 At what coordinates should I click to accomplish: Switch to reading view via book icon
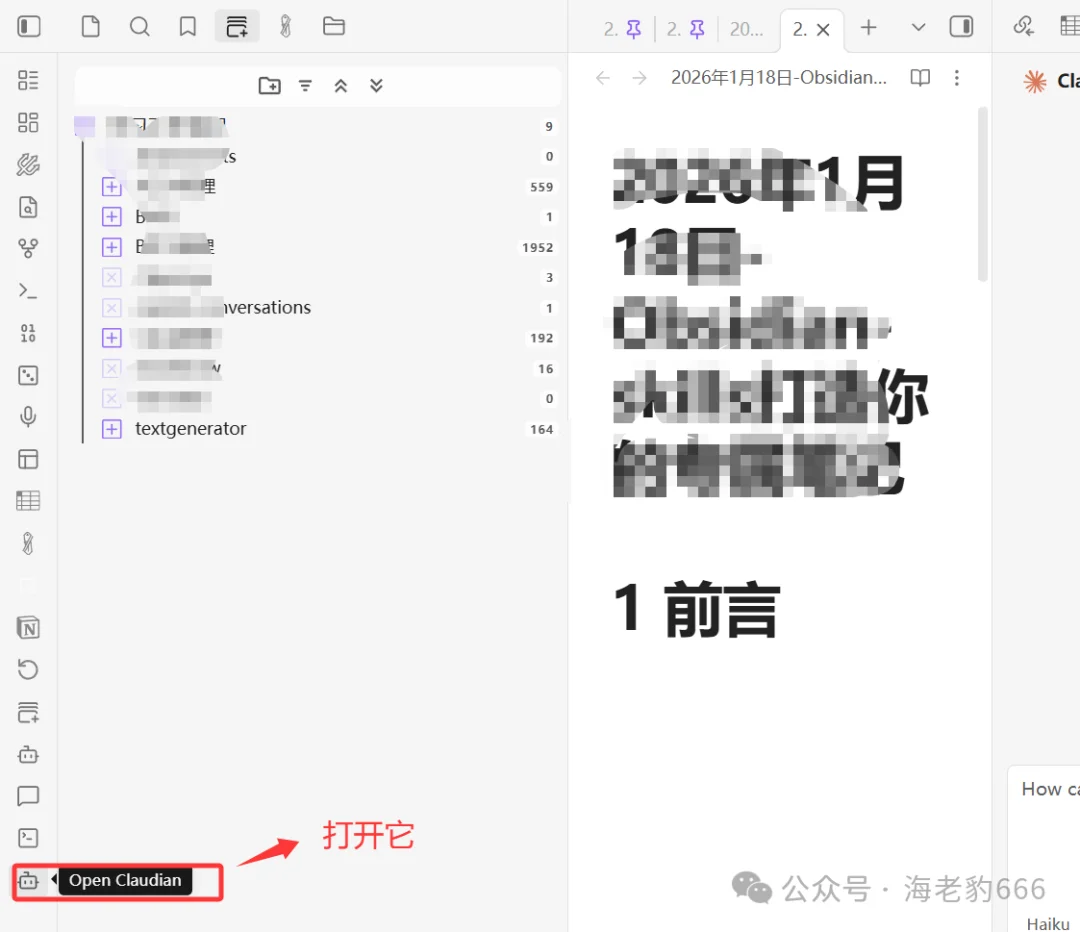click(918, 77)
